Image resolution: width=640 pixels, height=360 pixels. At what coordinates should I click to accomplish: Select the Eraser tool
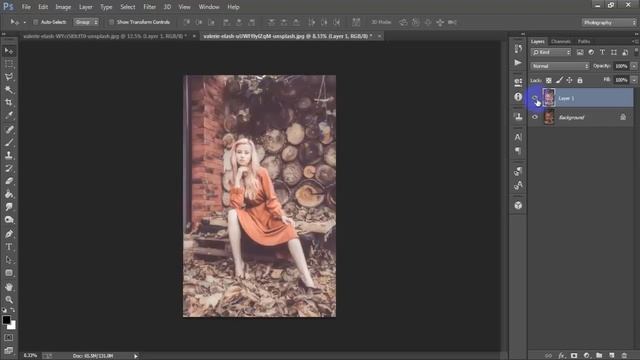(x=9, y=181)
